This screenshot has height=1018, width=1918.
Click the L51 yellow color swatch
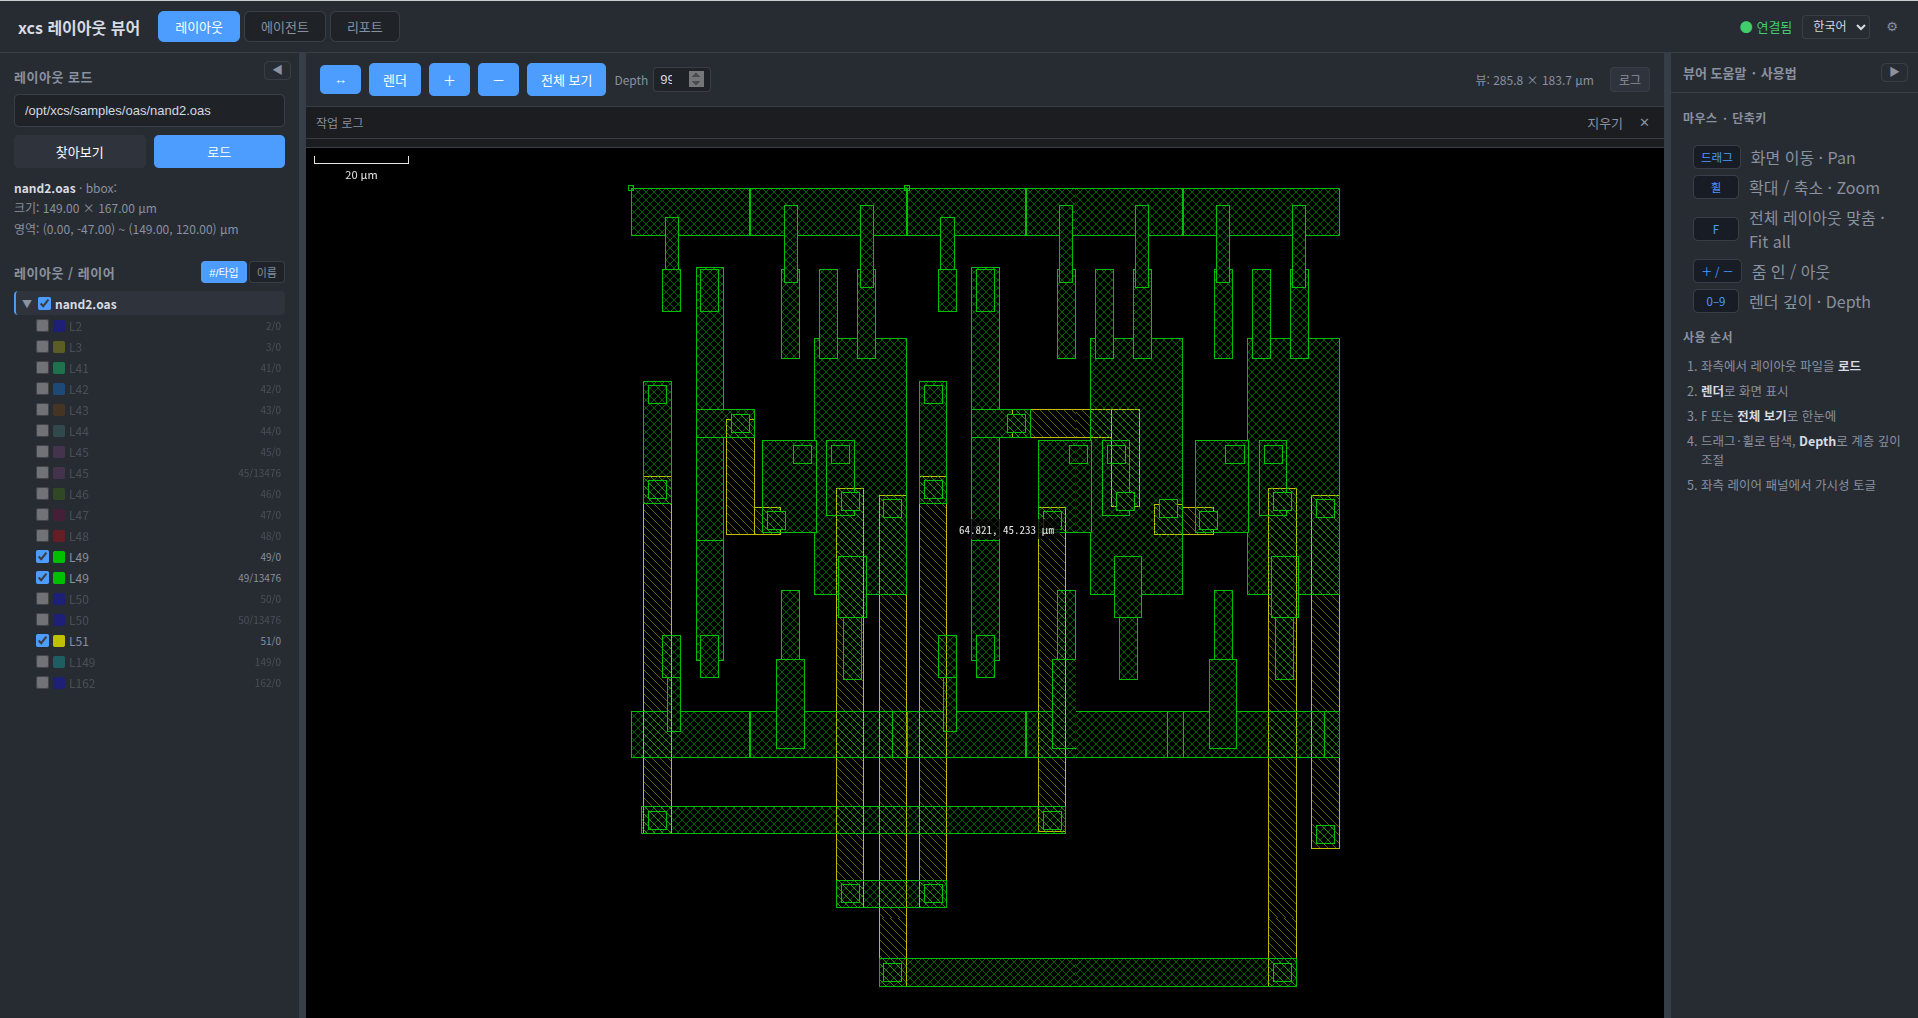tap(59, 641)
